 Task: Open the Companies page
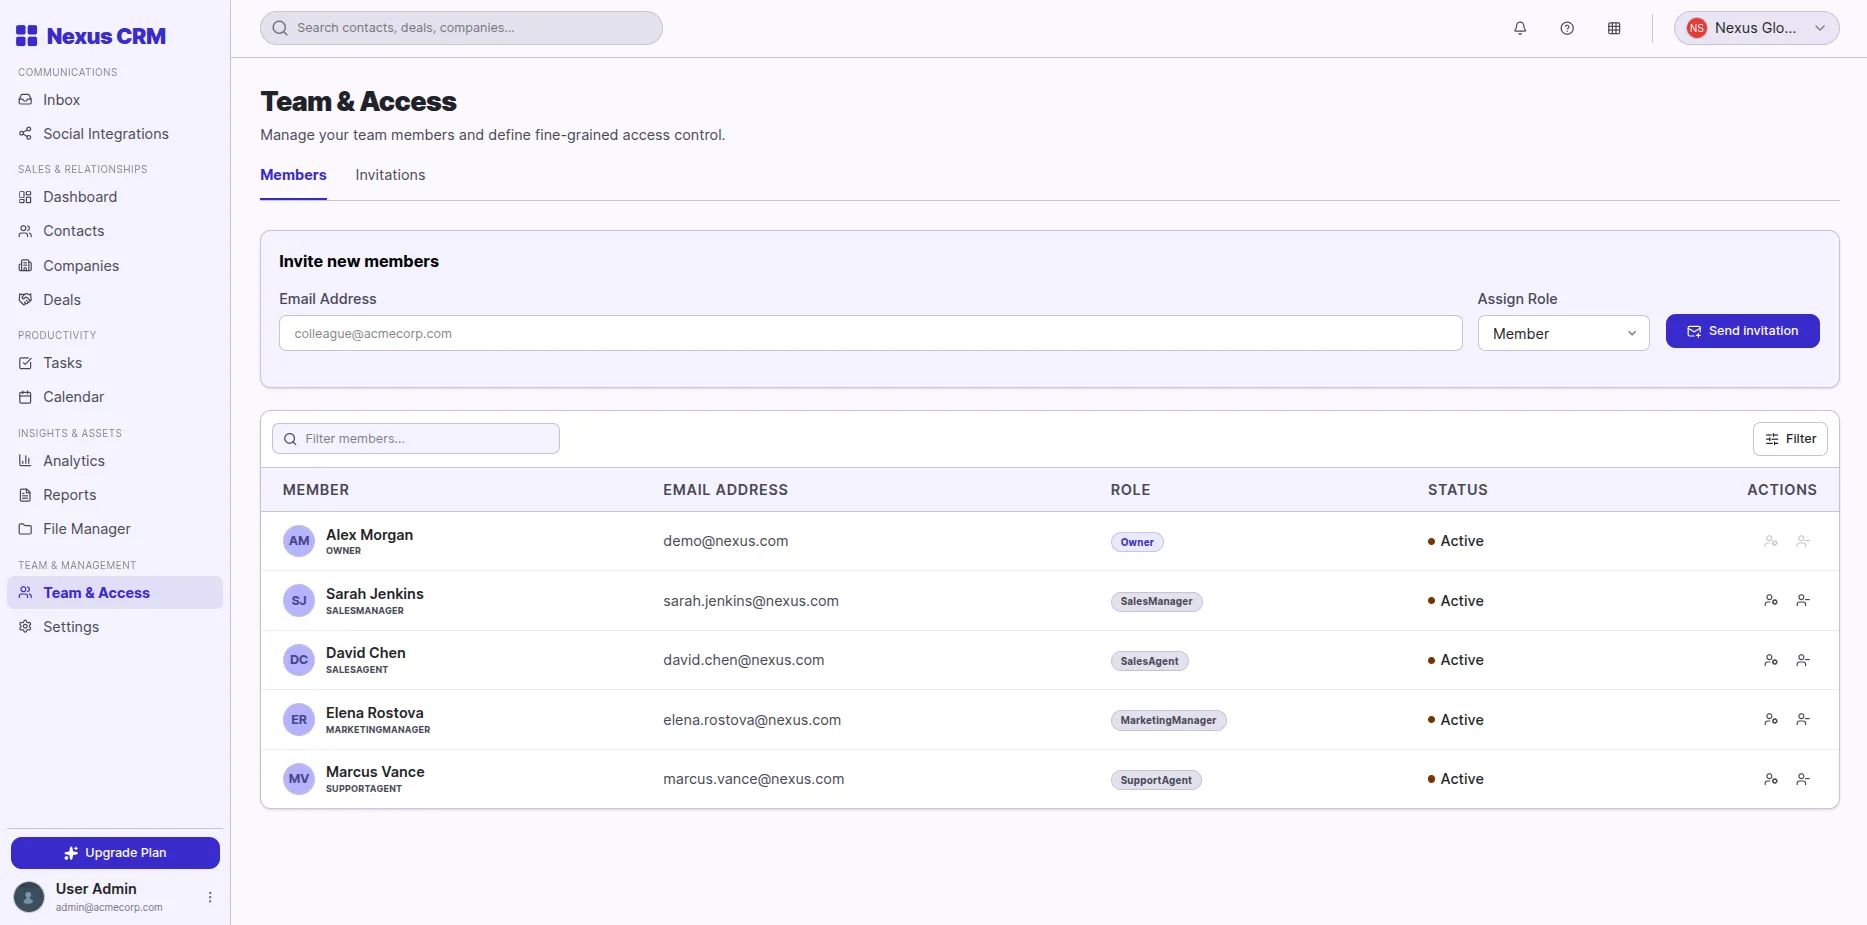click(114, 266)
